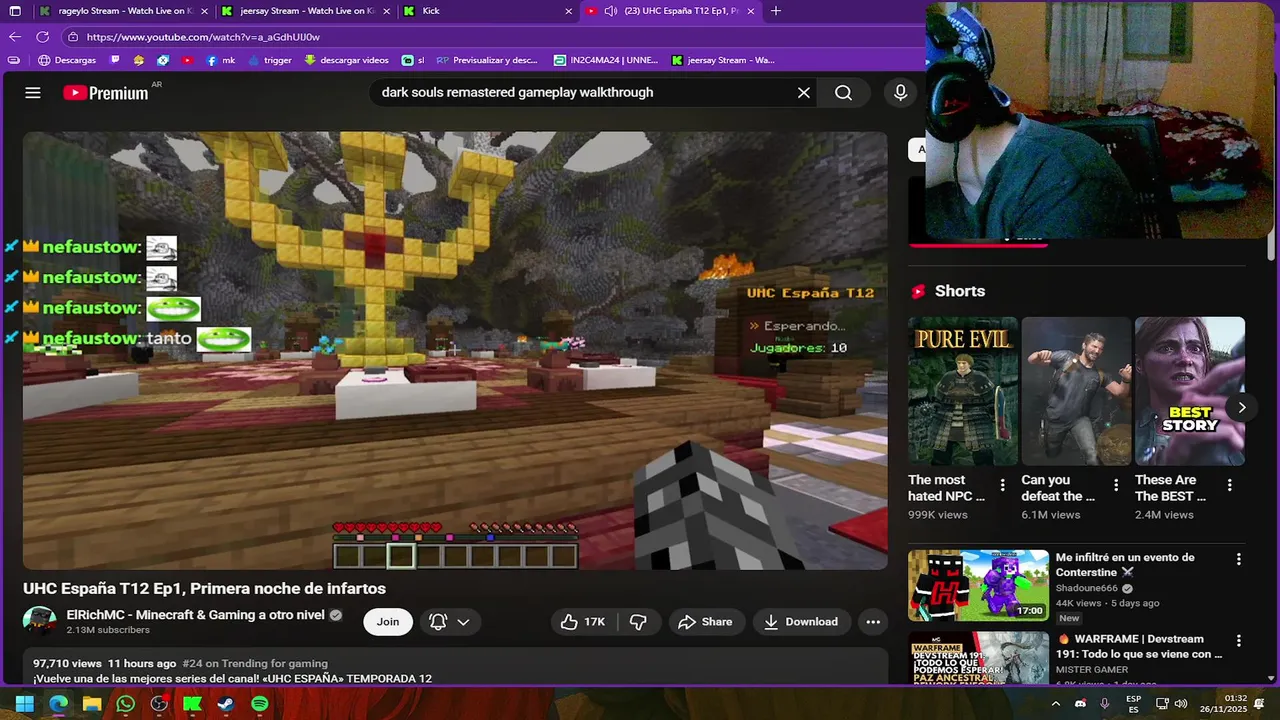
Task: Open IN2C4MA24 UNNE bookmark
Action: point(606,60)
